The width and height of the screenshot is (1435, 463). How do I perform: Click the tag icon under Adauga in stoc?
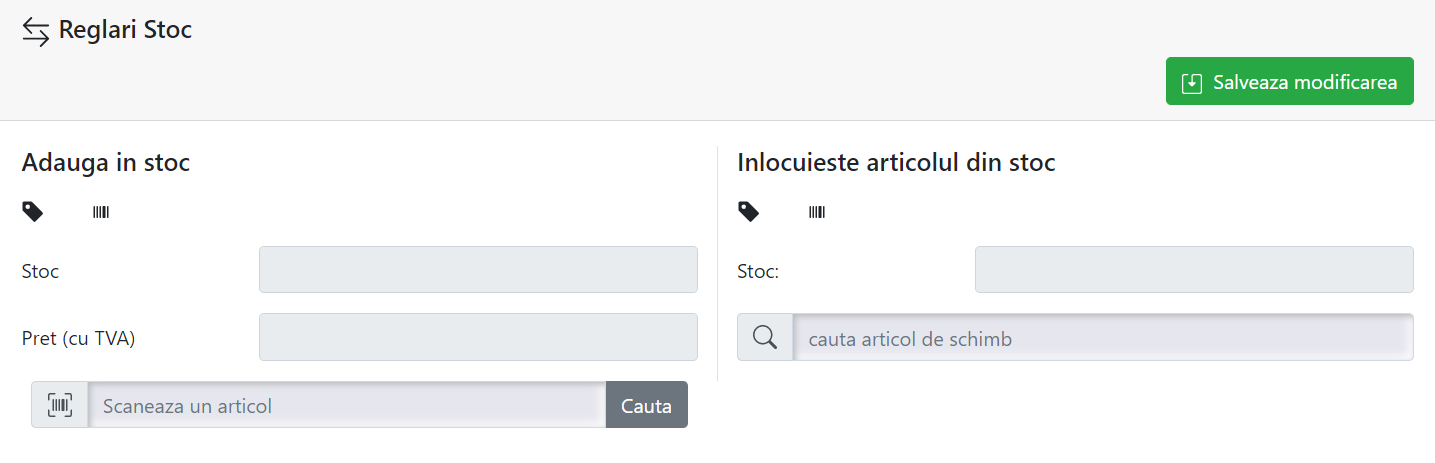click(x=33, y=211)
